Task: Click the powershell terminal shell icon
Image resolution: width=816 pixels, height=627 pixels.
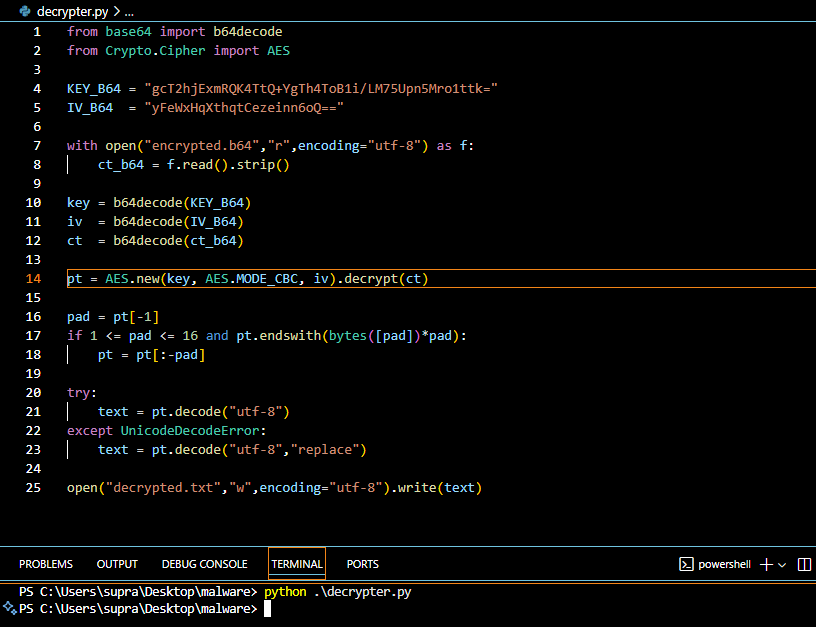Action: pos(686,564)
